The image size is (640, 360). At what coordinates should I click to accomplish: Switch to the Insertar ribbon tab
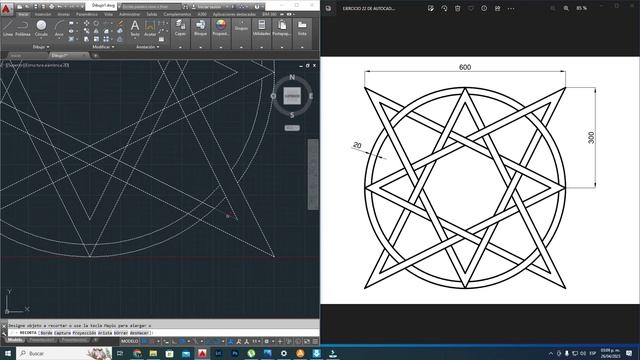point(42,14)
